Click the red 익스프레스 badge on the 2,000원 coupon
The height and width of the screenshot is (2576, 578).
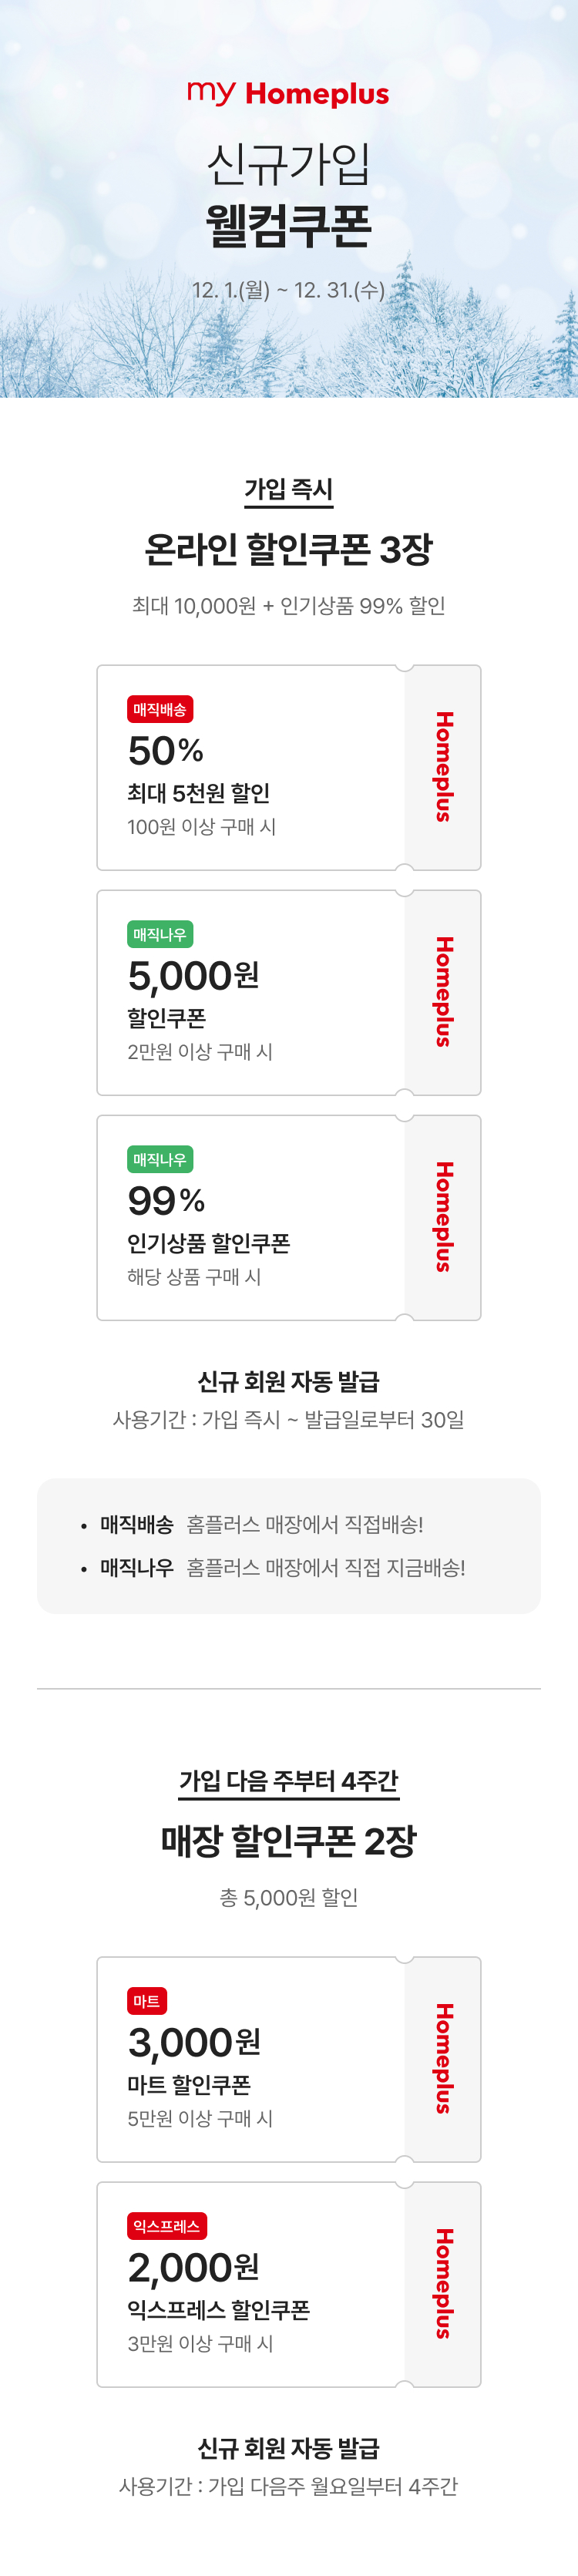[166, 2225]
